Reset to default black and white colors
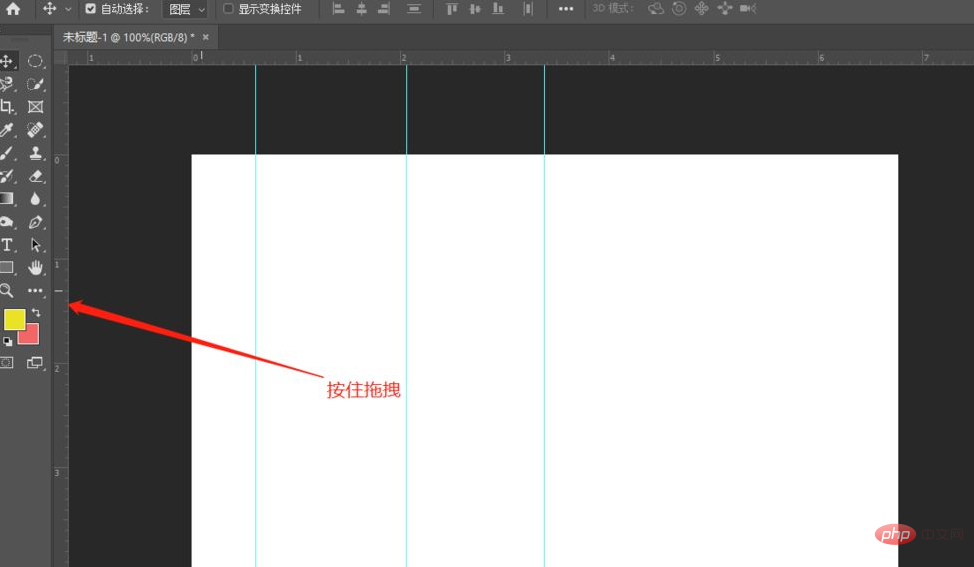The height and width of the screenshot is (567, 974). [7, 341]
